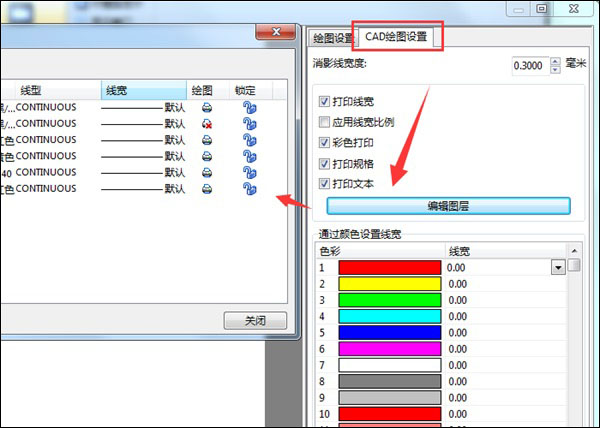Click the lock icon in the last layer row
600x428 pixels.
pos(249,189)
